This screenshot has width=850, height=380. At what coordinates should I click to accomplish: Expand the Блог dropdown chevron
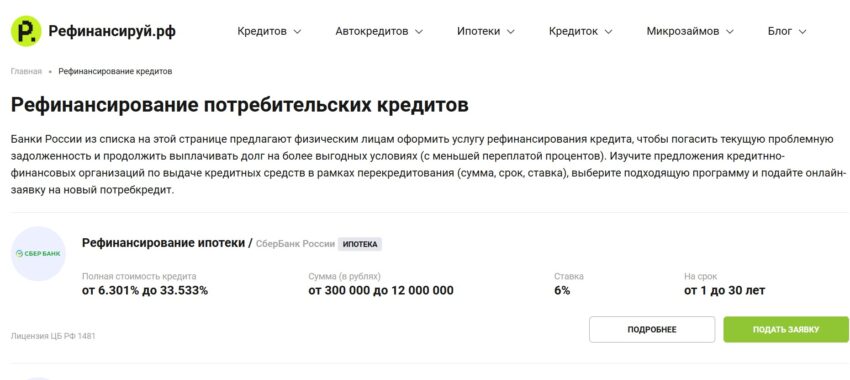pyautogui.click(x=802, y=31)
